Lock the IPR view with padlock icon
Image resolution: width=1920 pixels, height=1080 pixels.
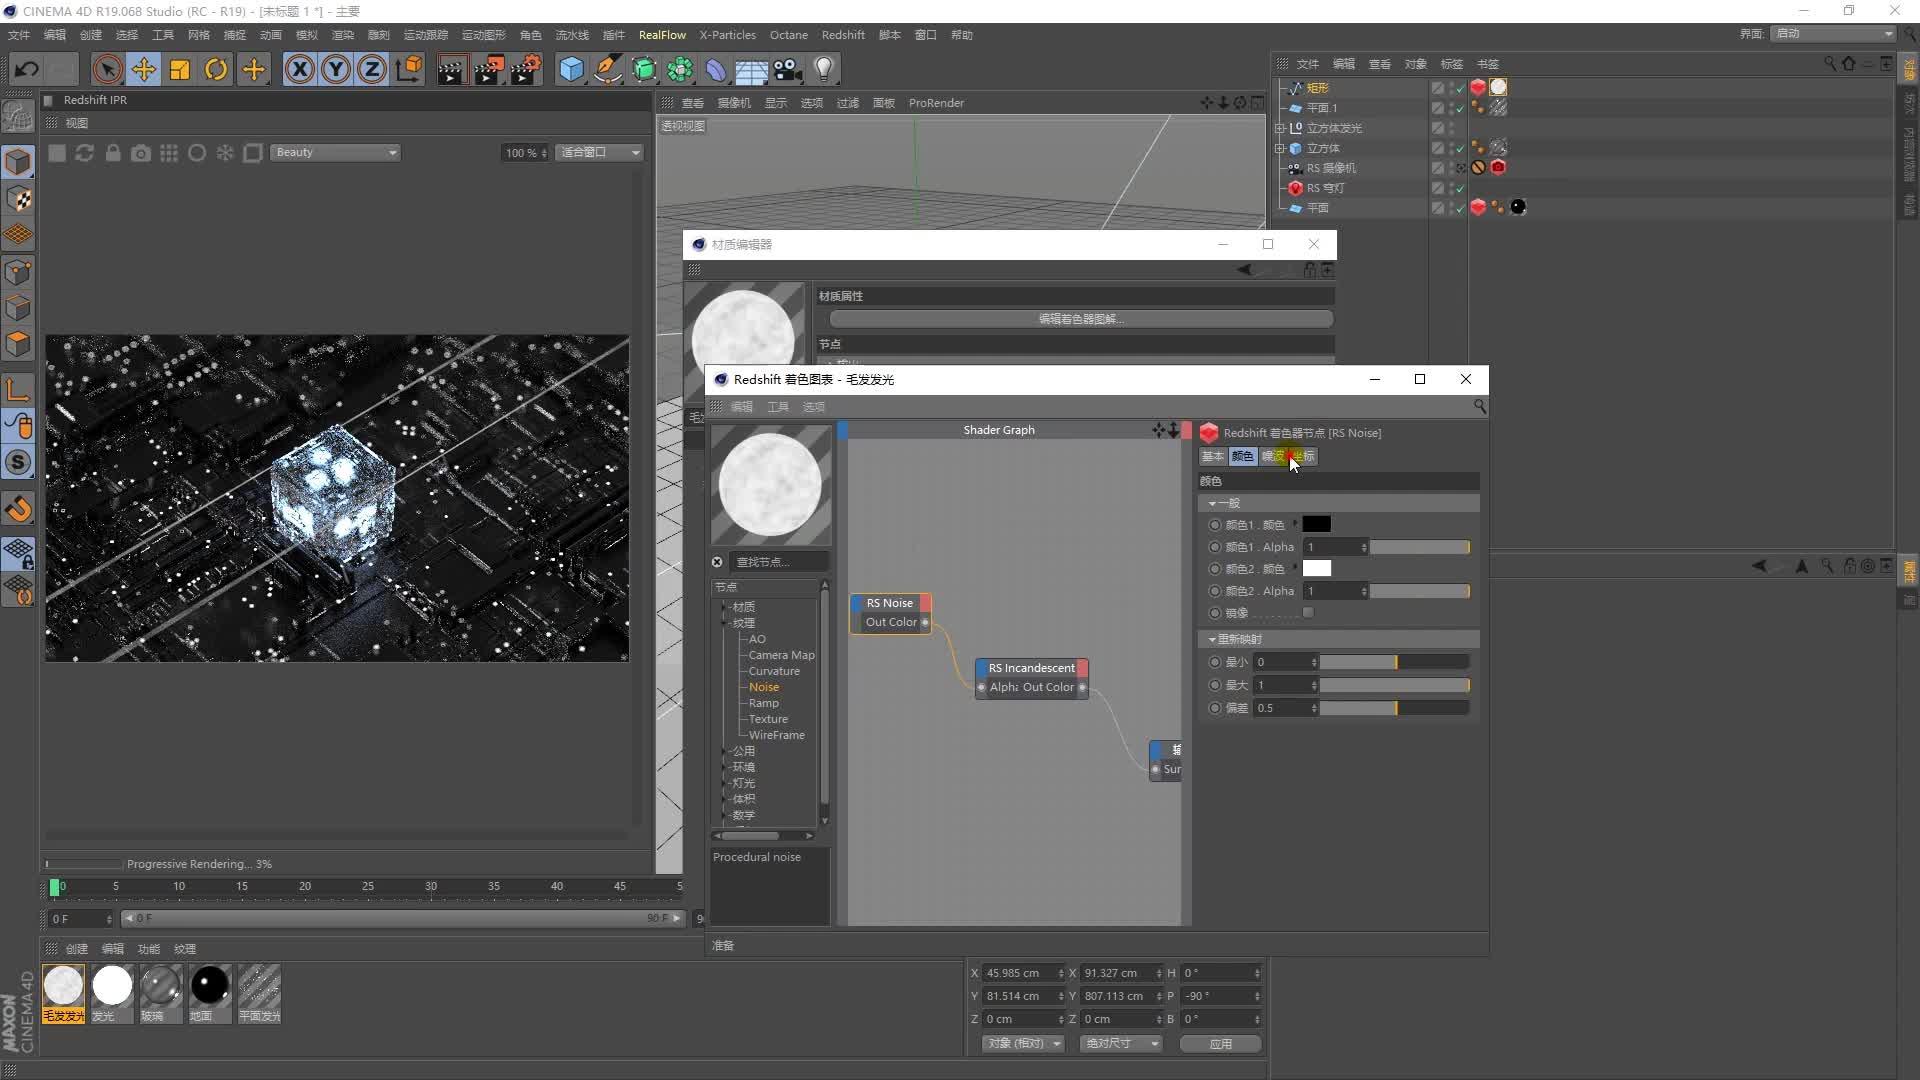tap(113, 153)
